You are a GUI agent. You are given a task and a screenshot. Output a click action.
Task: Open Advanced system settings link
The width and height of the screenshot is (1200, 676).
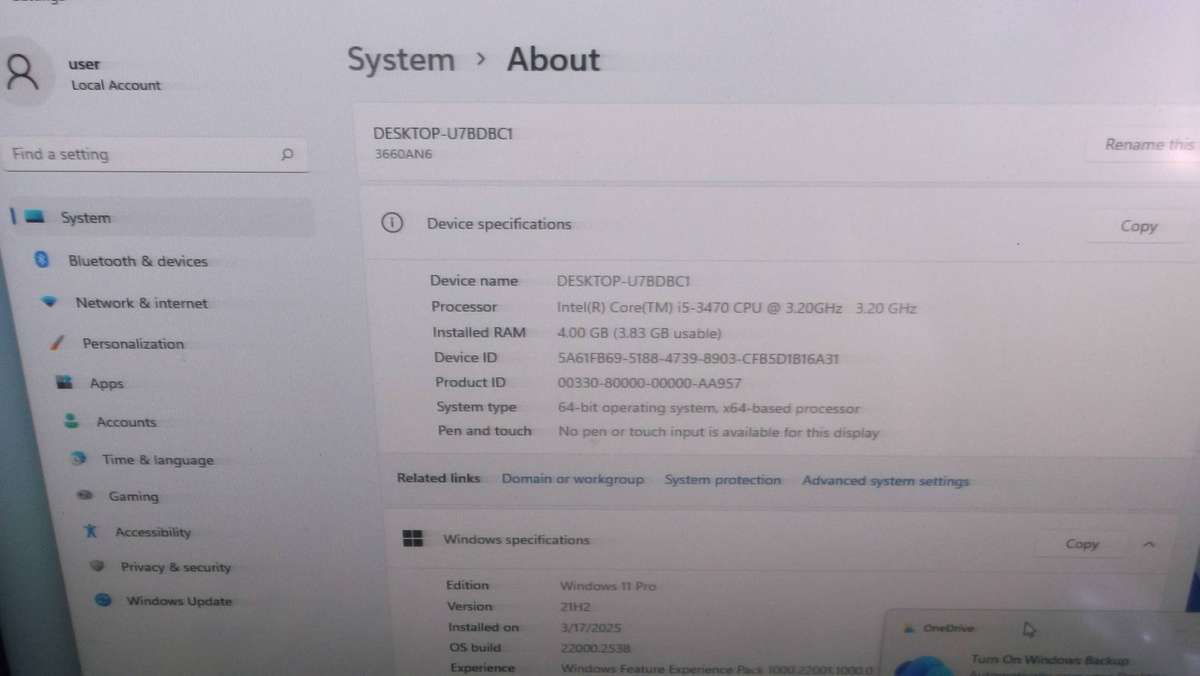[886, 481]
